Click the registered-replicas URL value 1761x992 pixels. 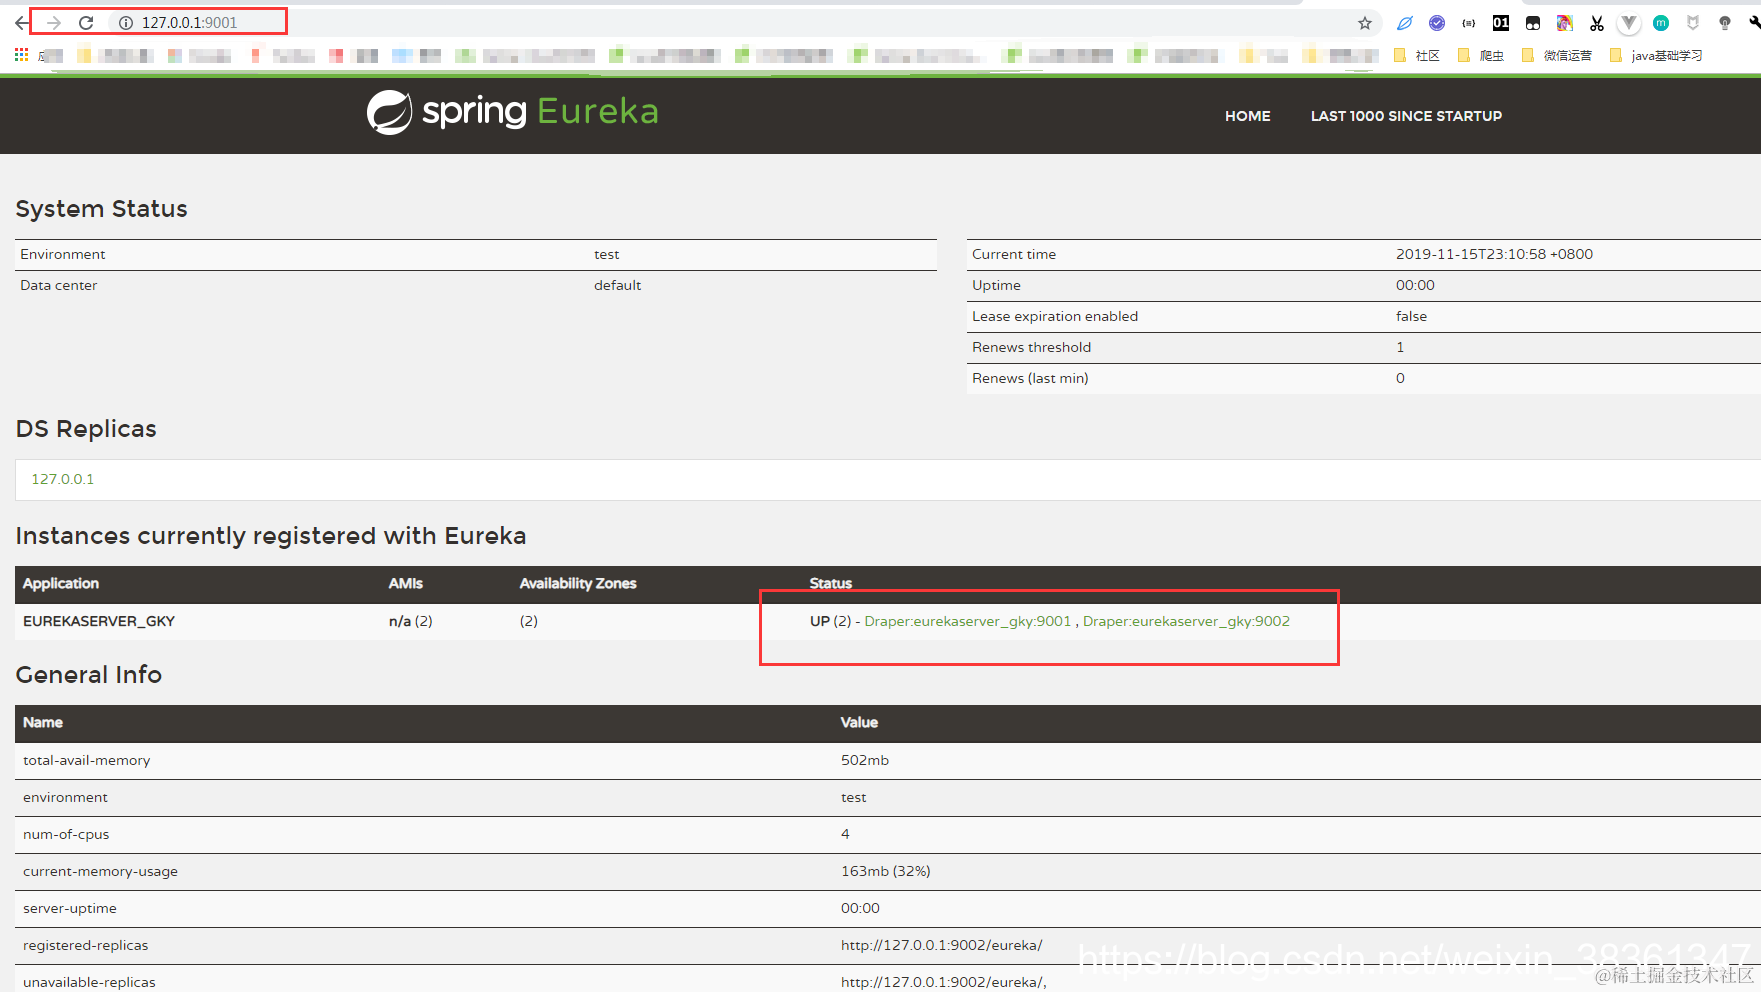coord(941,945)
